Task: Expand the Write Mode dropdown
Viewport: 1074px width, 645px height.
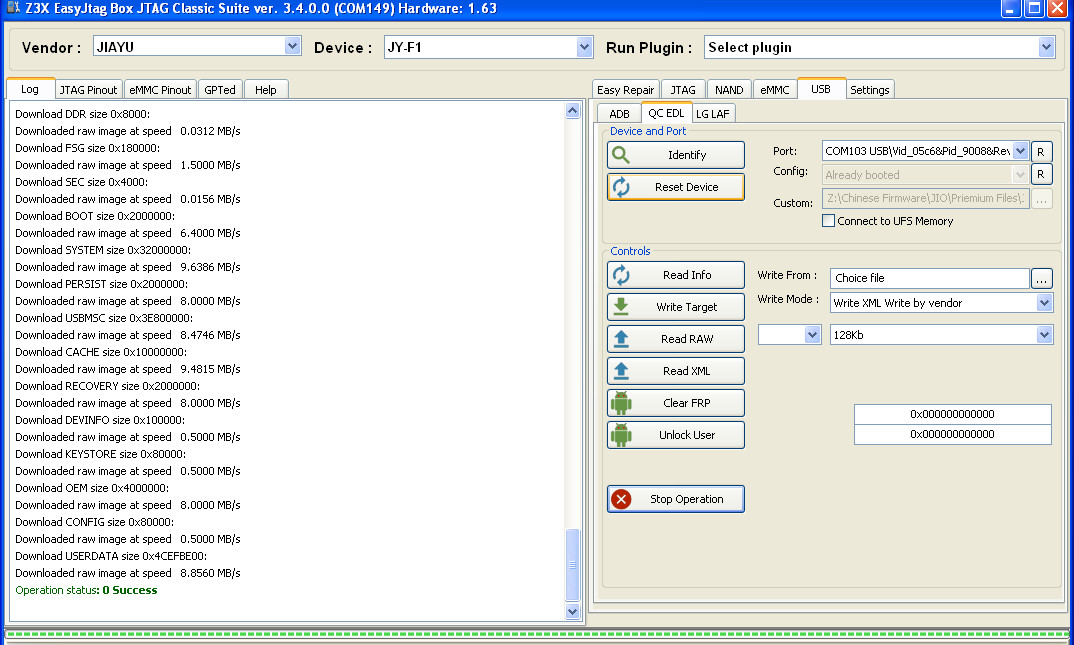Action: 1044,303
